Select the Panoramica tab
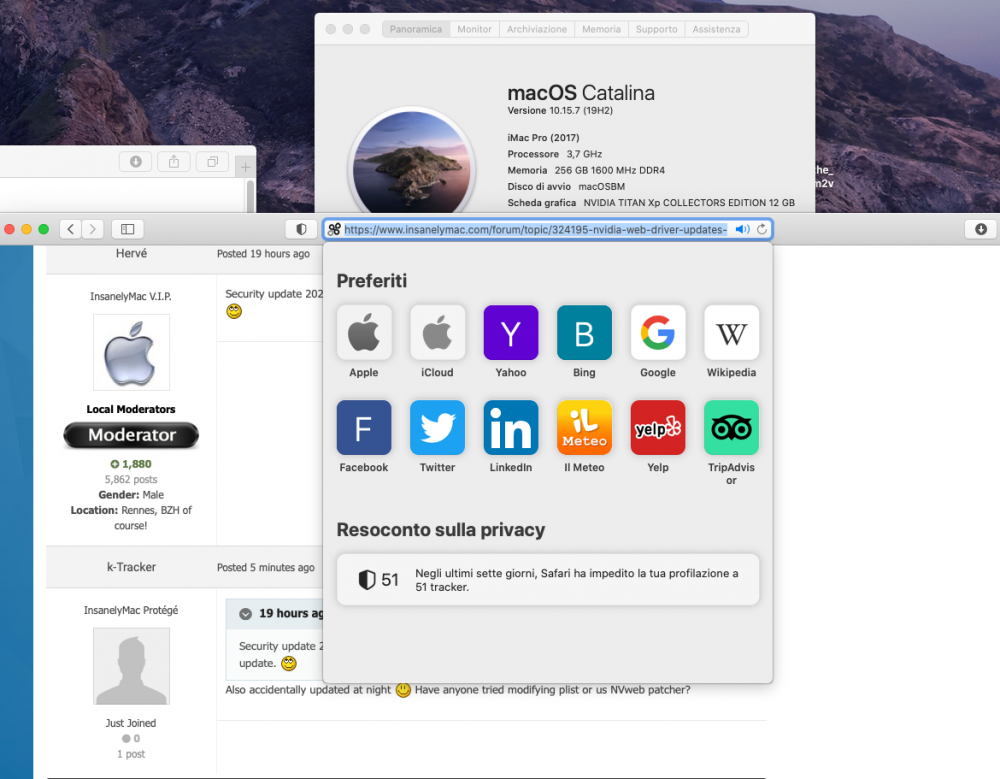 416,29
